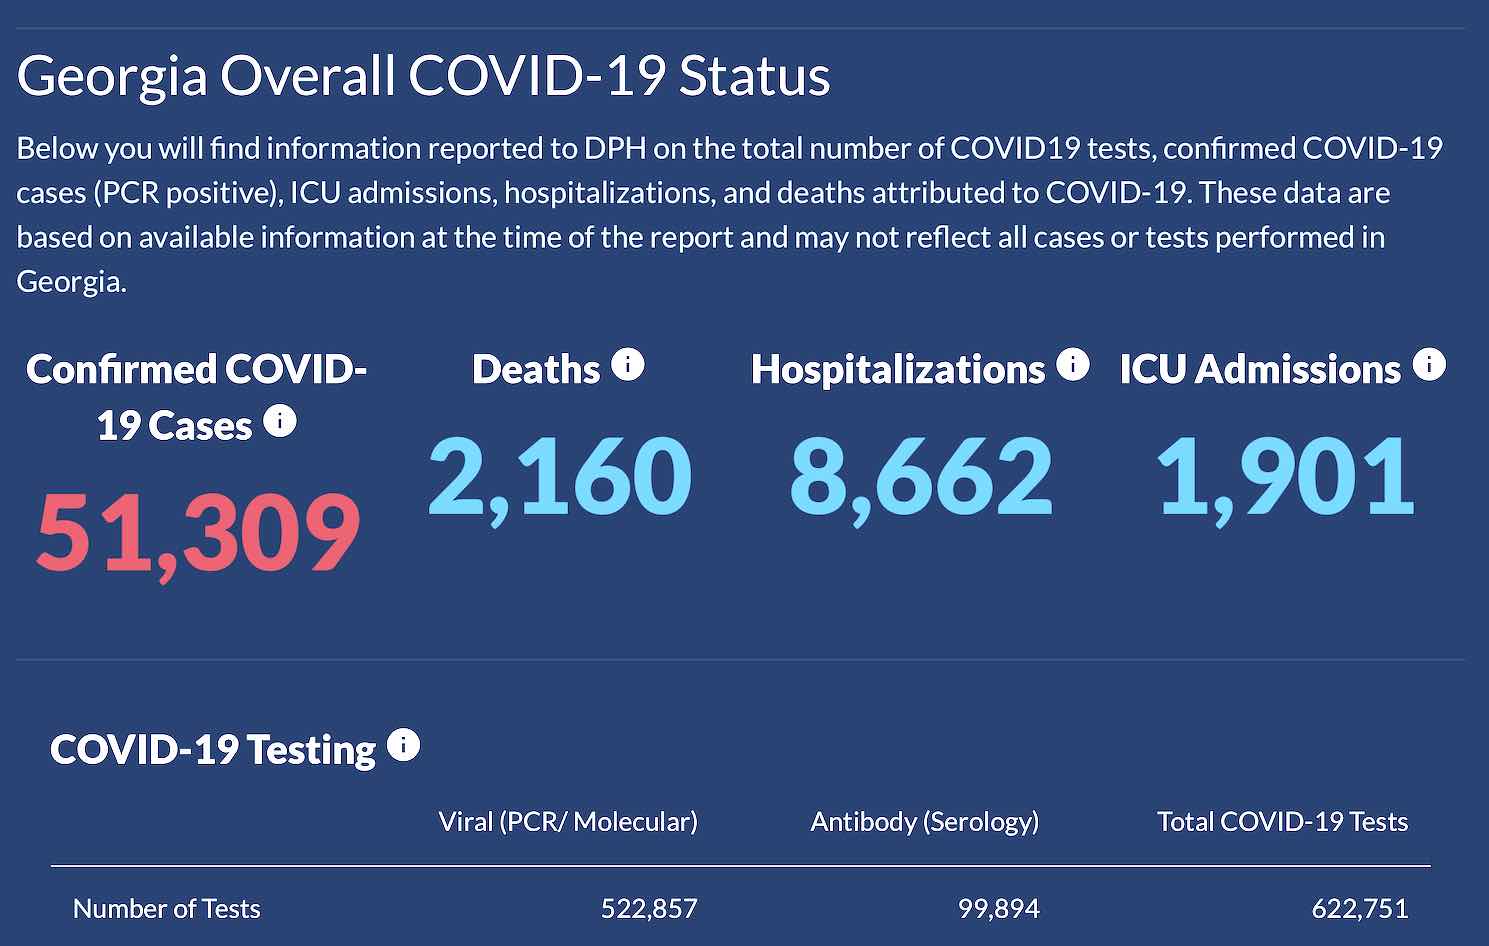Click the Antibody (Serology) column header
Viewport: 1489px width, 946px height.
[x=925, y=822]
